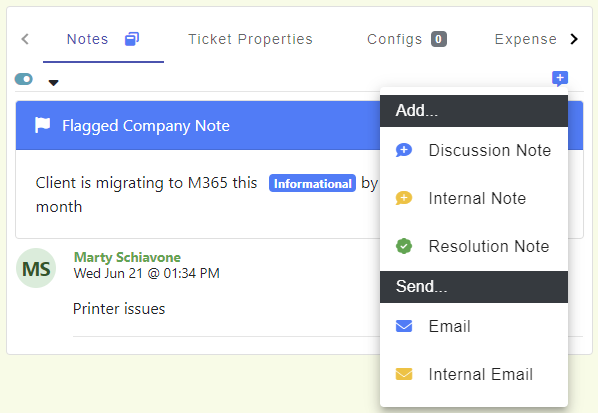The width and height of the screenshot is (598, 413).
Task: Click the 'Printer issues' note text
Action: pos(119,309)
